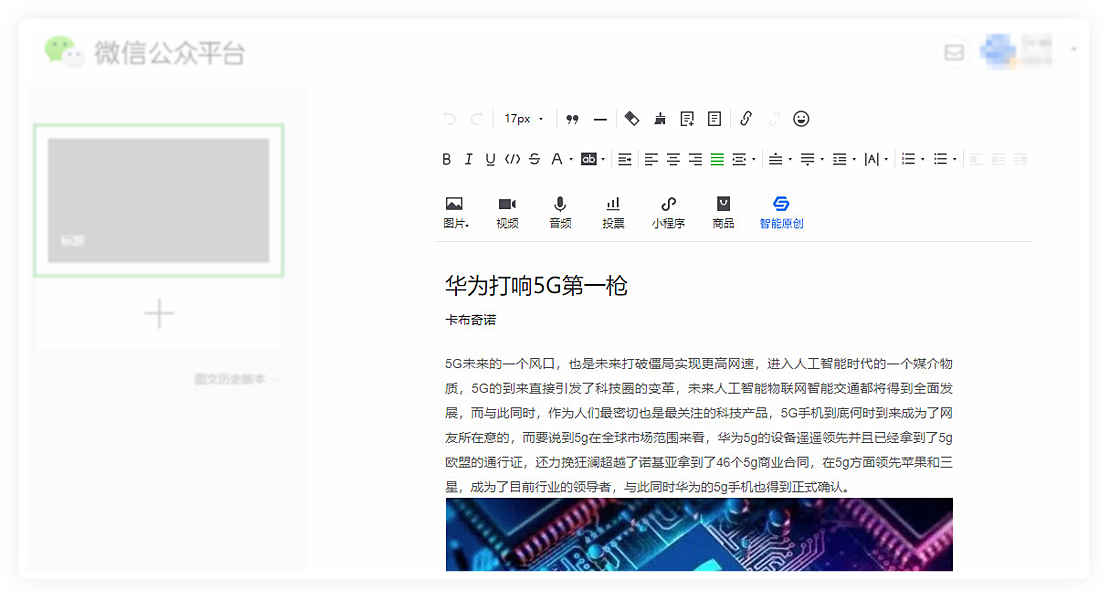
Task: Place the cursor in the 5G body paragraph
Action: point(699,425)
